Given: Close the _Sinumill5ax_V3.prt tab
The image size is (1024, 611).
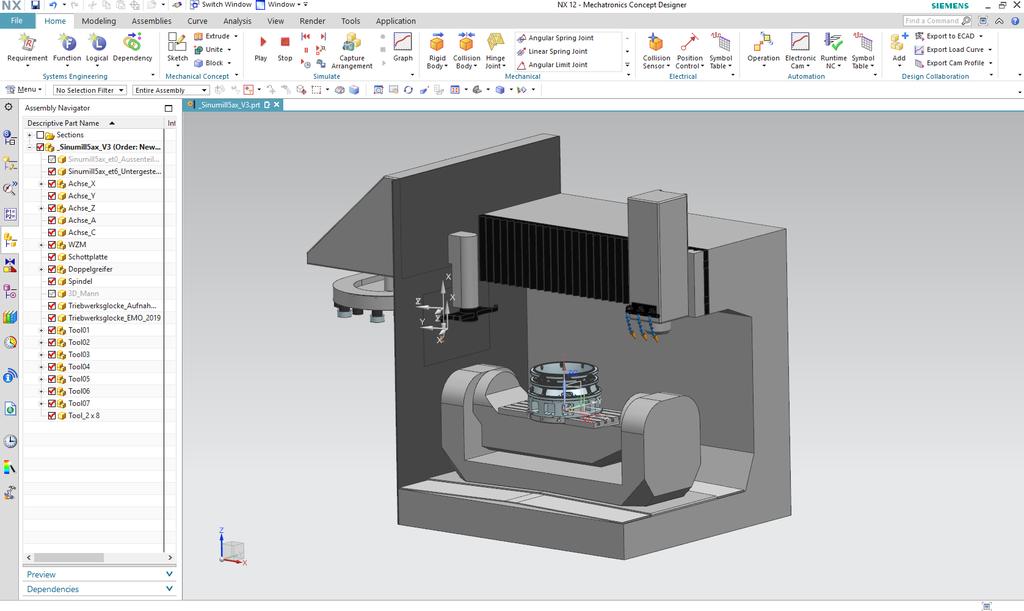Looking at the screenshot, I should tap(277, 104).
